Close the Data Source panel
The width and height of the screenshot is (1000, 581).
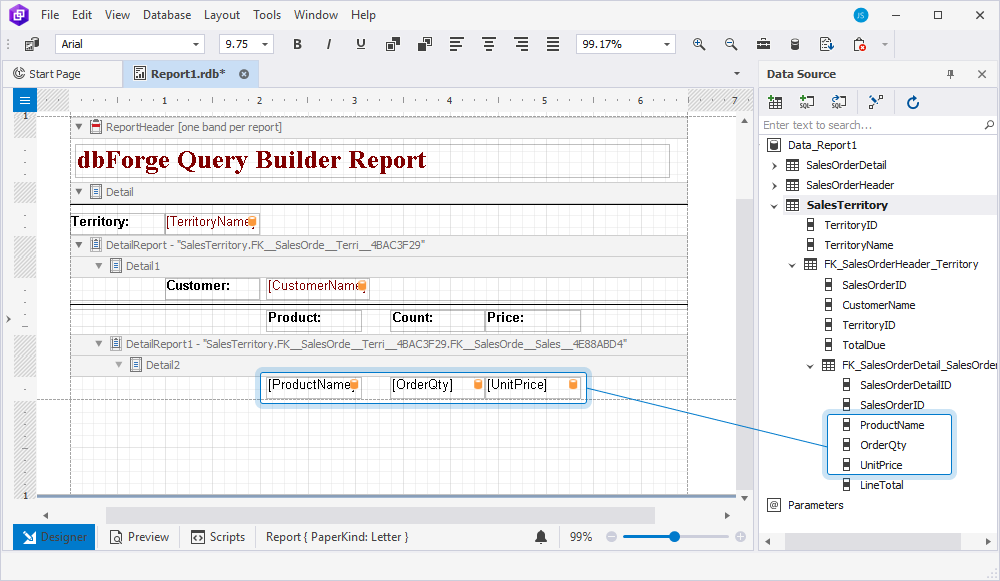[982, 74]
